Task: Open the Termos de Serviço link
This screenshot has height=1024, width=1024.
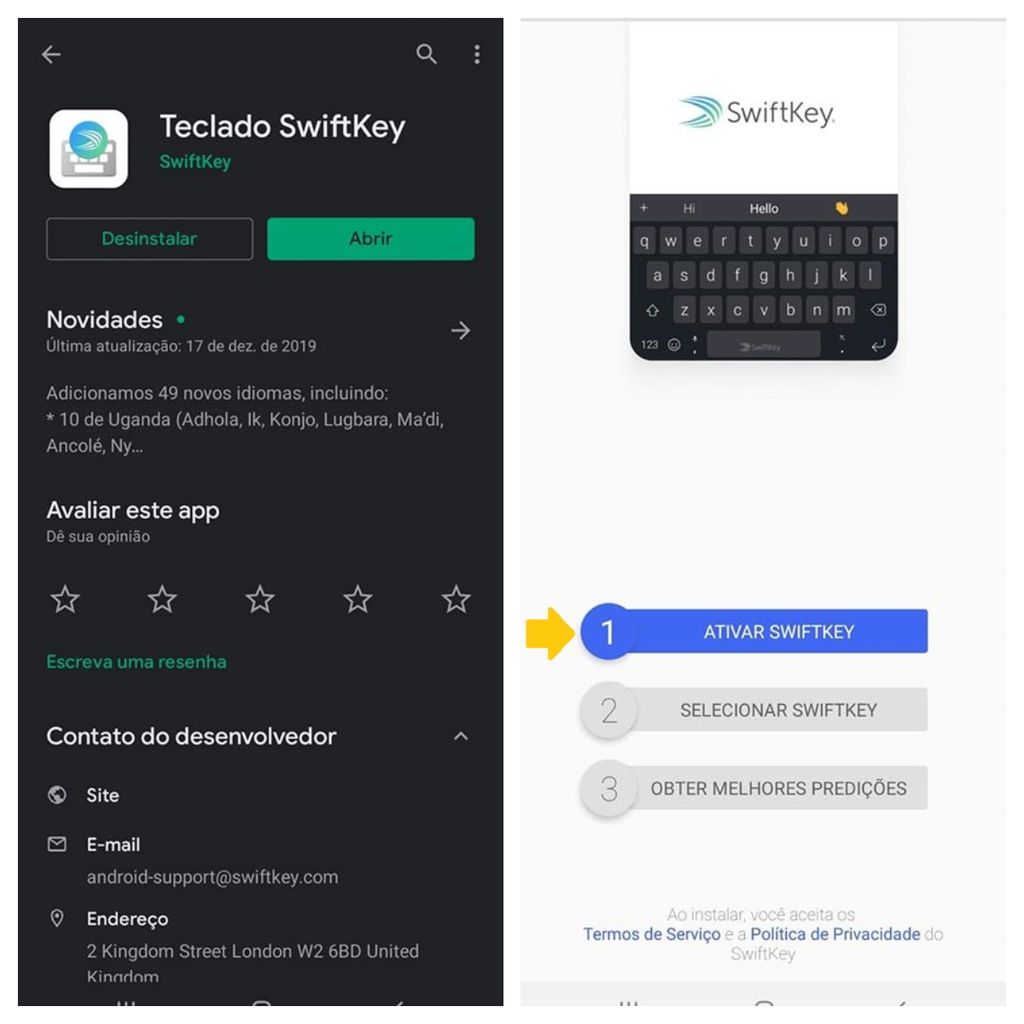Action: pyautogui.click(x=652, y=935)
